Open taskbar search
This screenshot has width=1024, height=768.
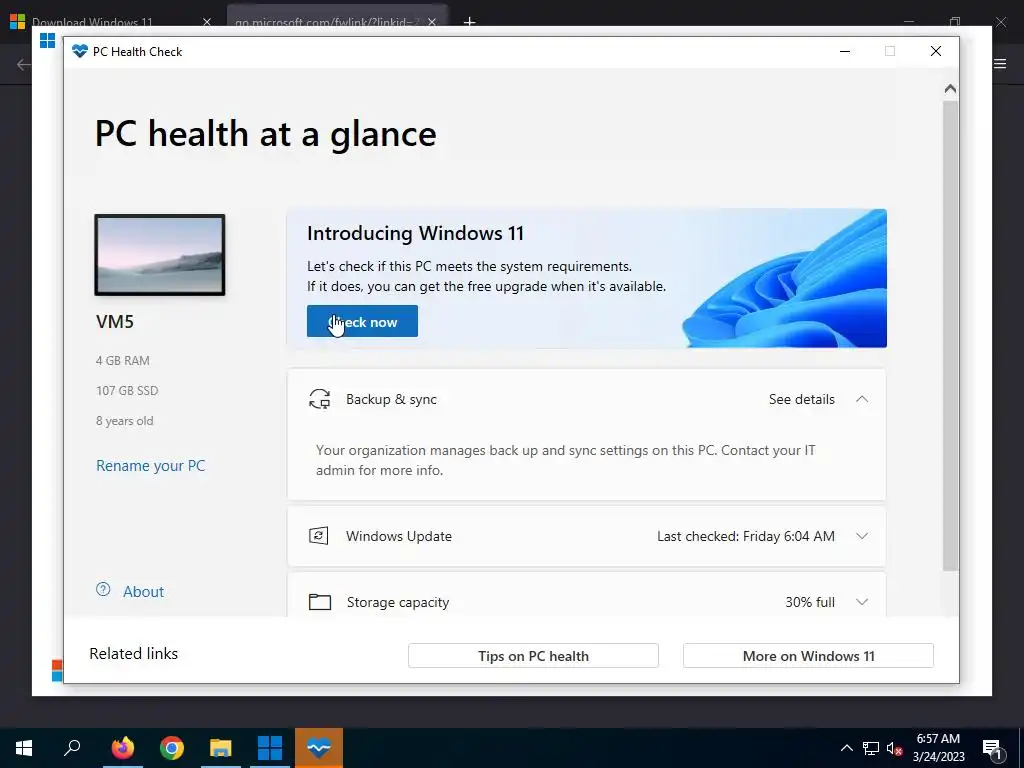click(72, 748)
